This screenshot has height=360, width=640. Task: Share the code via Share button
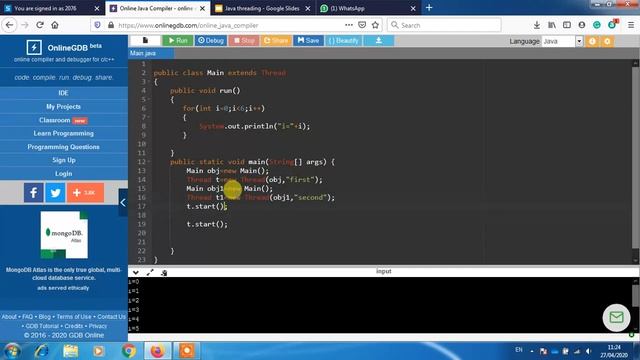point(276,40)
